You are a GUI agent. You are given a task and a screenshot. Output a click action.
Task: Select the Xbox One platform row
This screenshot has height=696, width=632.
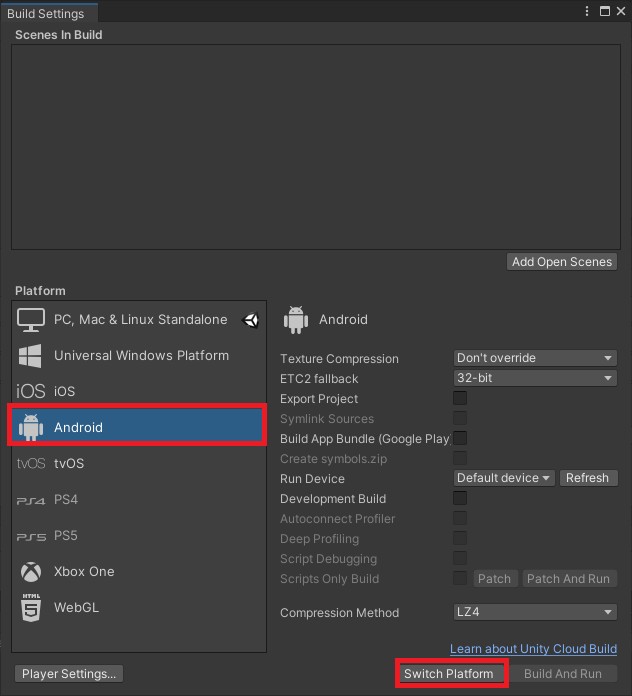coord(139,572)
